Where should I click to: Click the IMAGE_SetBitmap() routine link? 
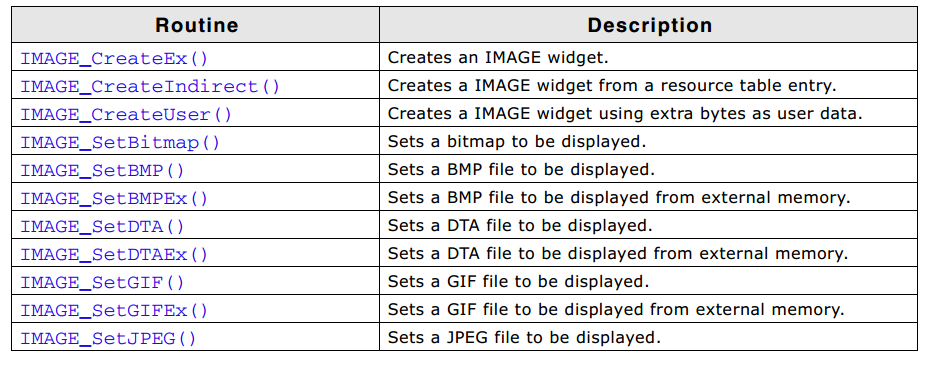[120, 143]
